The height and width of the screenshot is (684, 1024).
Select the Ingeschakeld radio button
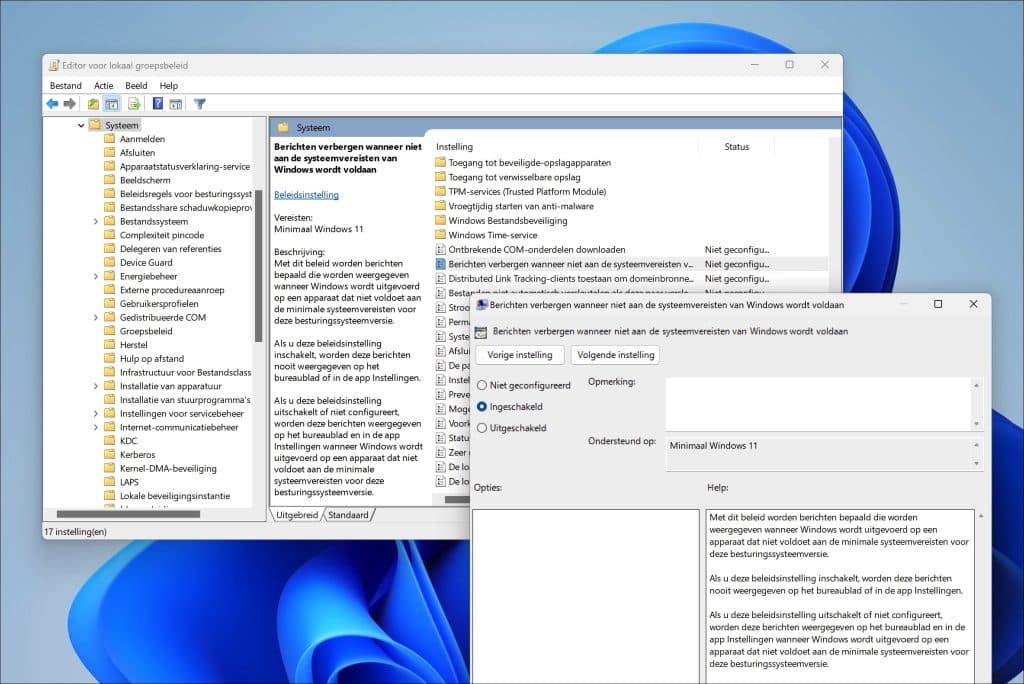click(482, 406)
